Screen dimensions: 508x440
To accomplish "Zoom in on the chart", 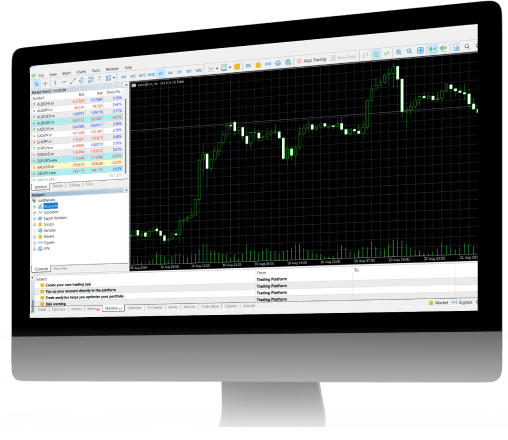I will coord(399,52).
